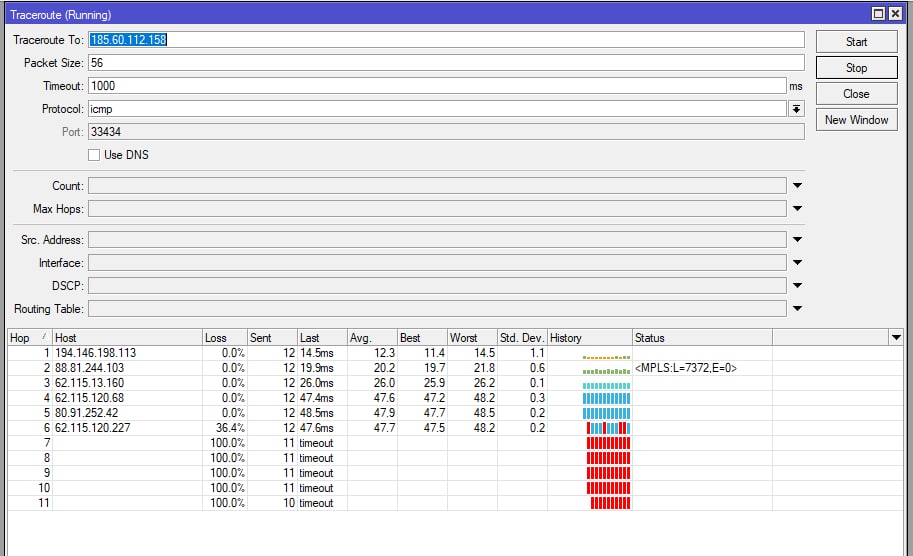Sort by the Last column header
Screen dimensions: 913x556
pyautogui.click(x=323, y=338)
